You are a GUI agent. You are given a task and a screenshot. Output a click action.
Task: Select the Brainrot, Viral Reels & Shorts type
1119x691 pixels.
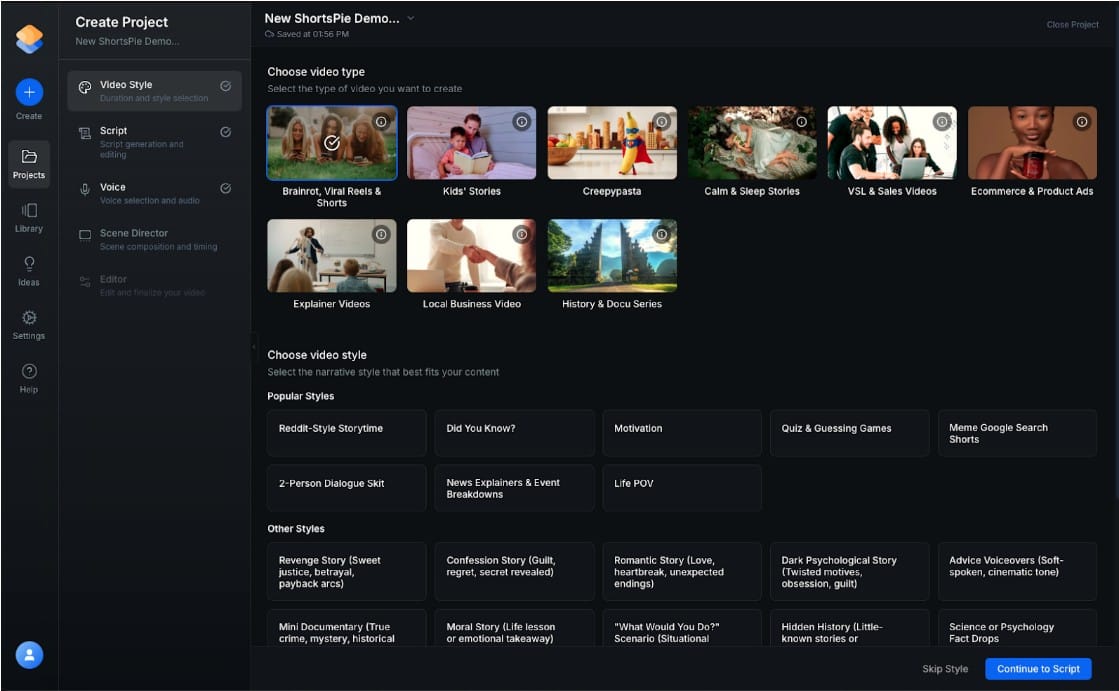(332, 143)
